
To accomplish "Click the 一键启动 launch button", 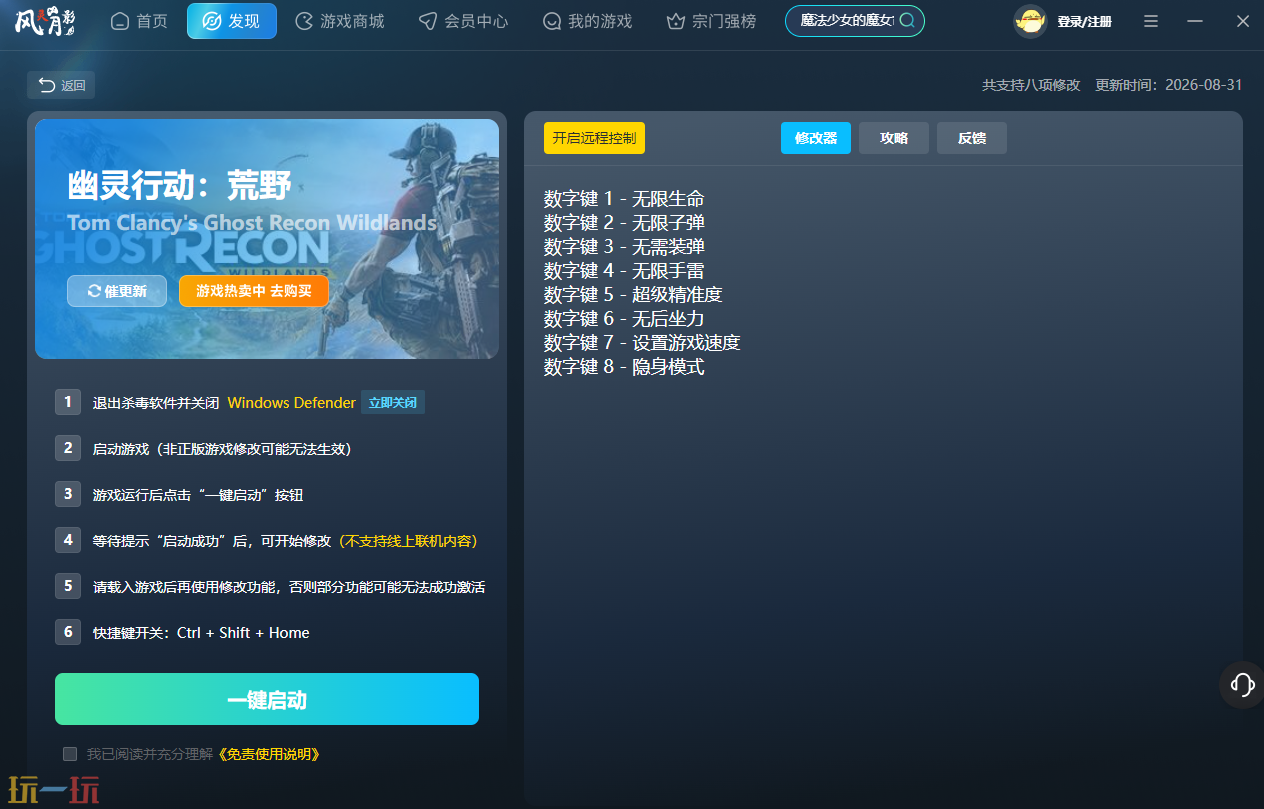I will click(x=267, y=699).
